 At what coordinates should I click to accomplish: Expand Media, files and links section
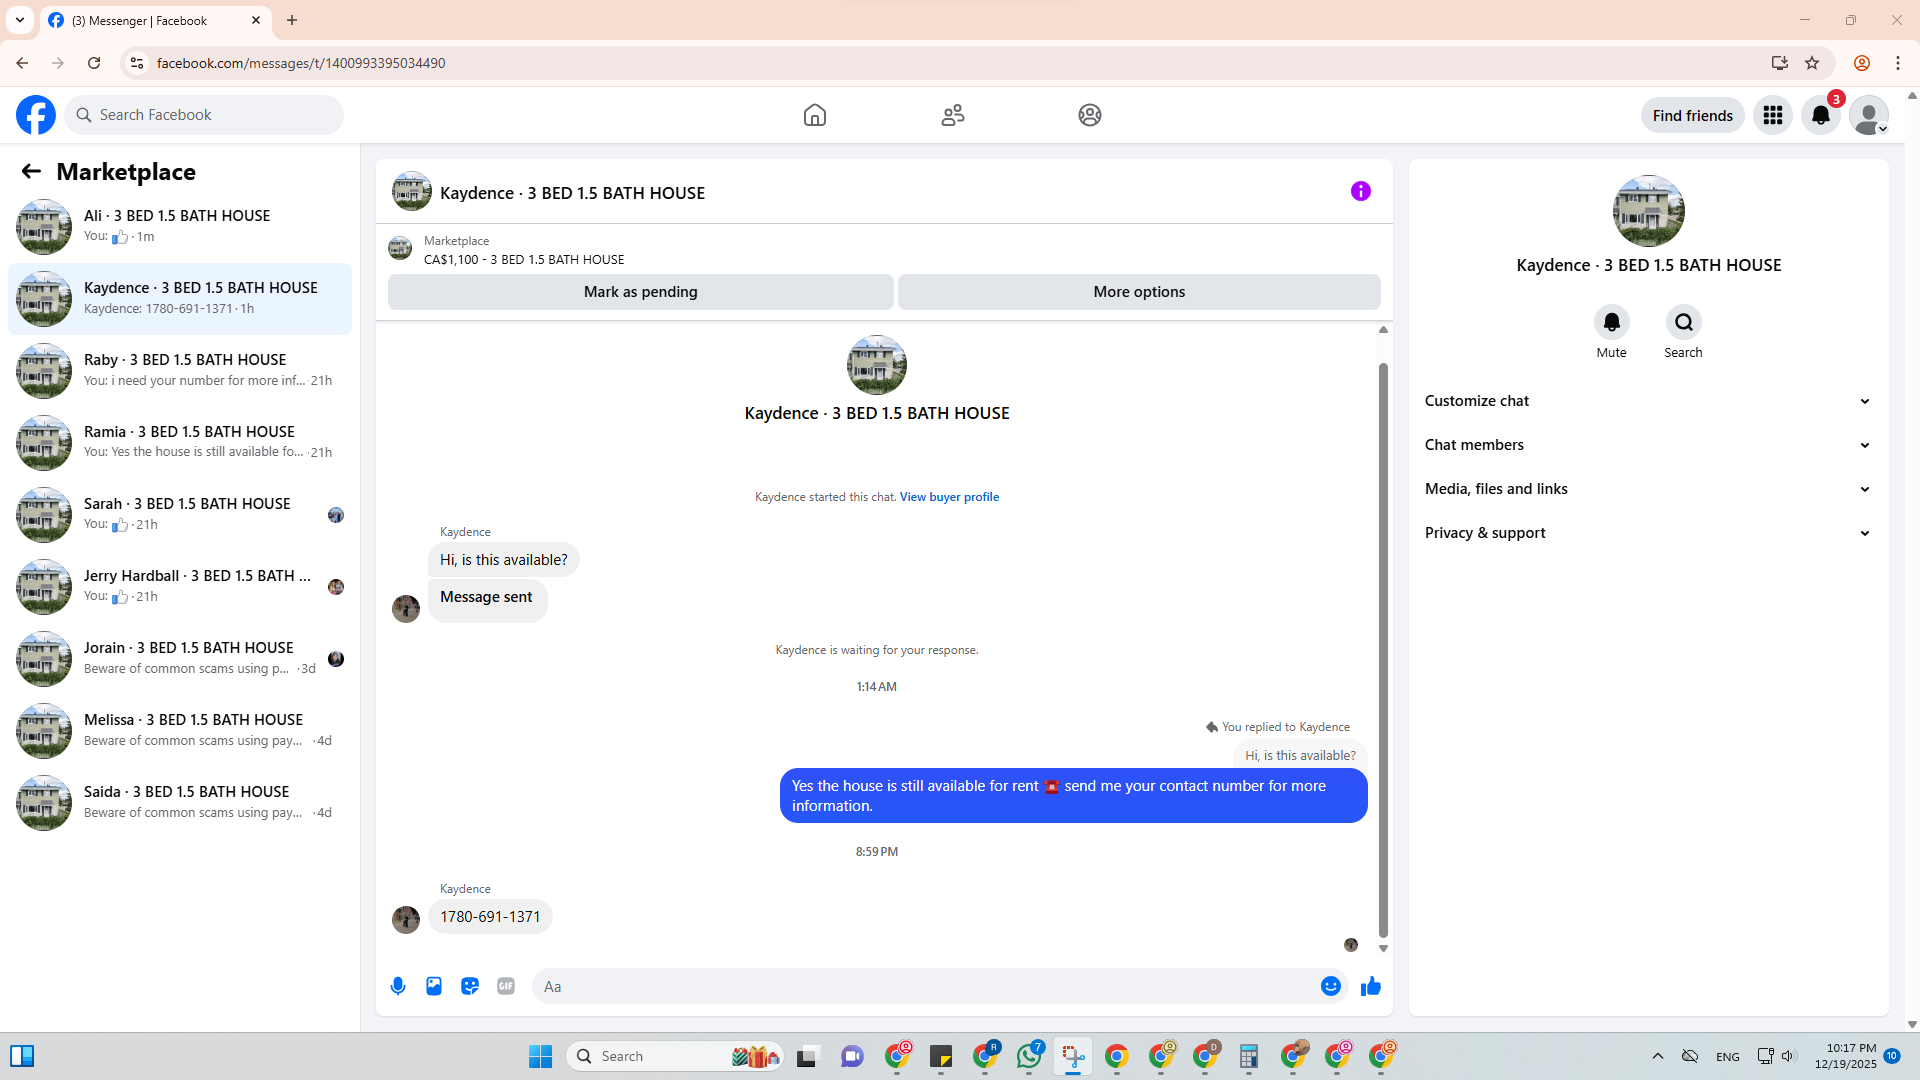[x=1647, y=489]
